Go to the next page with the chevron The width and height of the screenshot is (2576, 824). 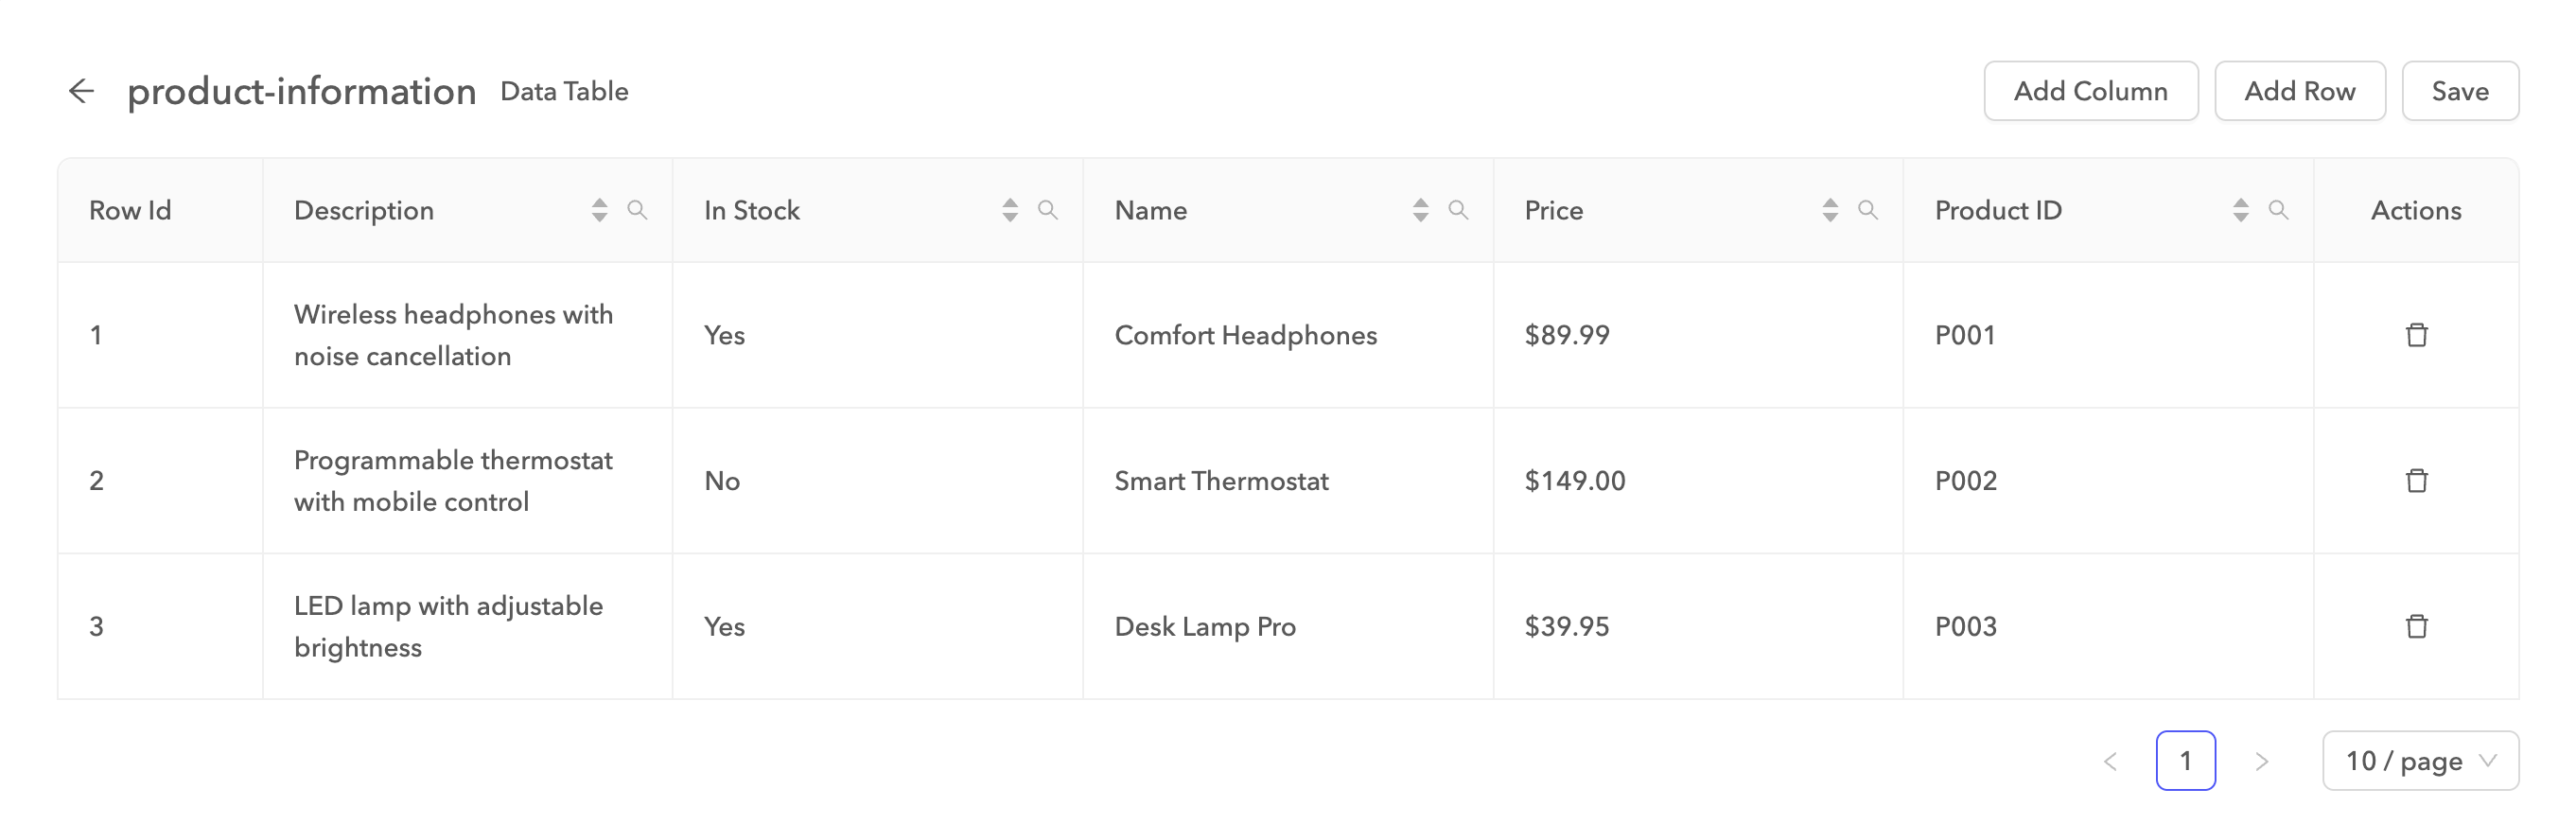click(x=2260, y=760)
